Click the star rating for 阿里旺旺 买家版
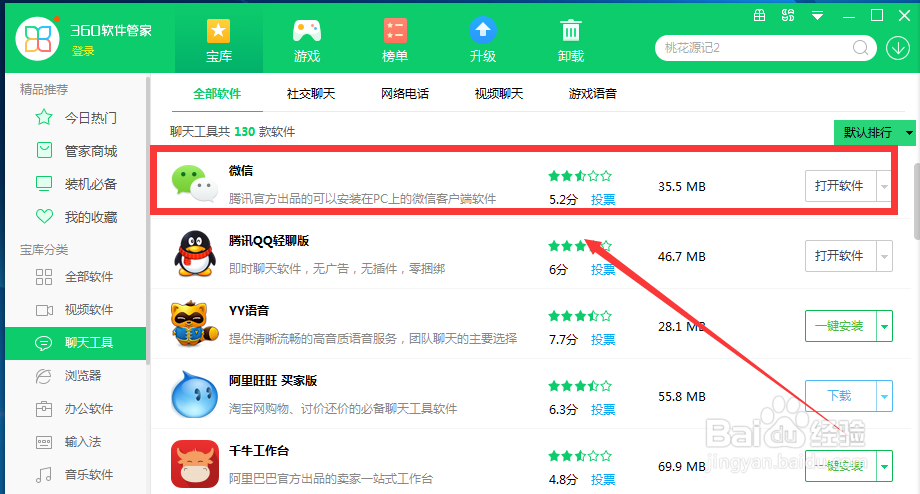 point(580,386)
